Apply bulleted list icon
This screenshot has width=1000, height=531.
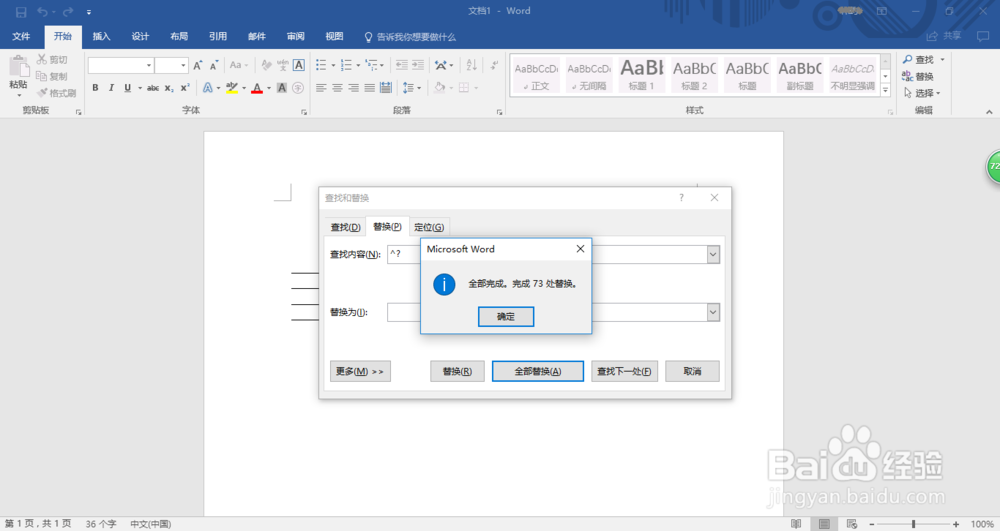321,65
